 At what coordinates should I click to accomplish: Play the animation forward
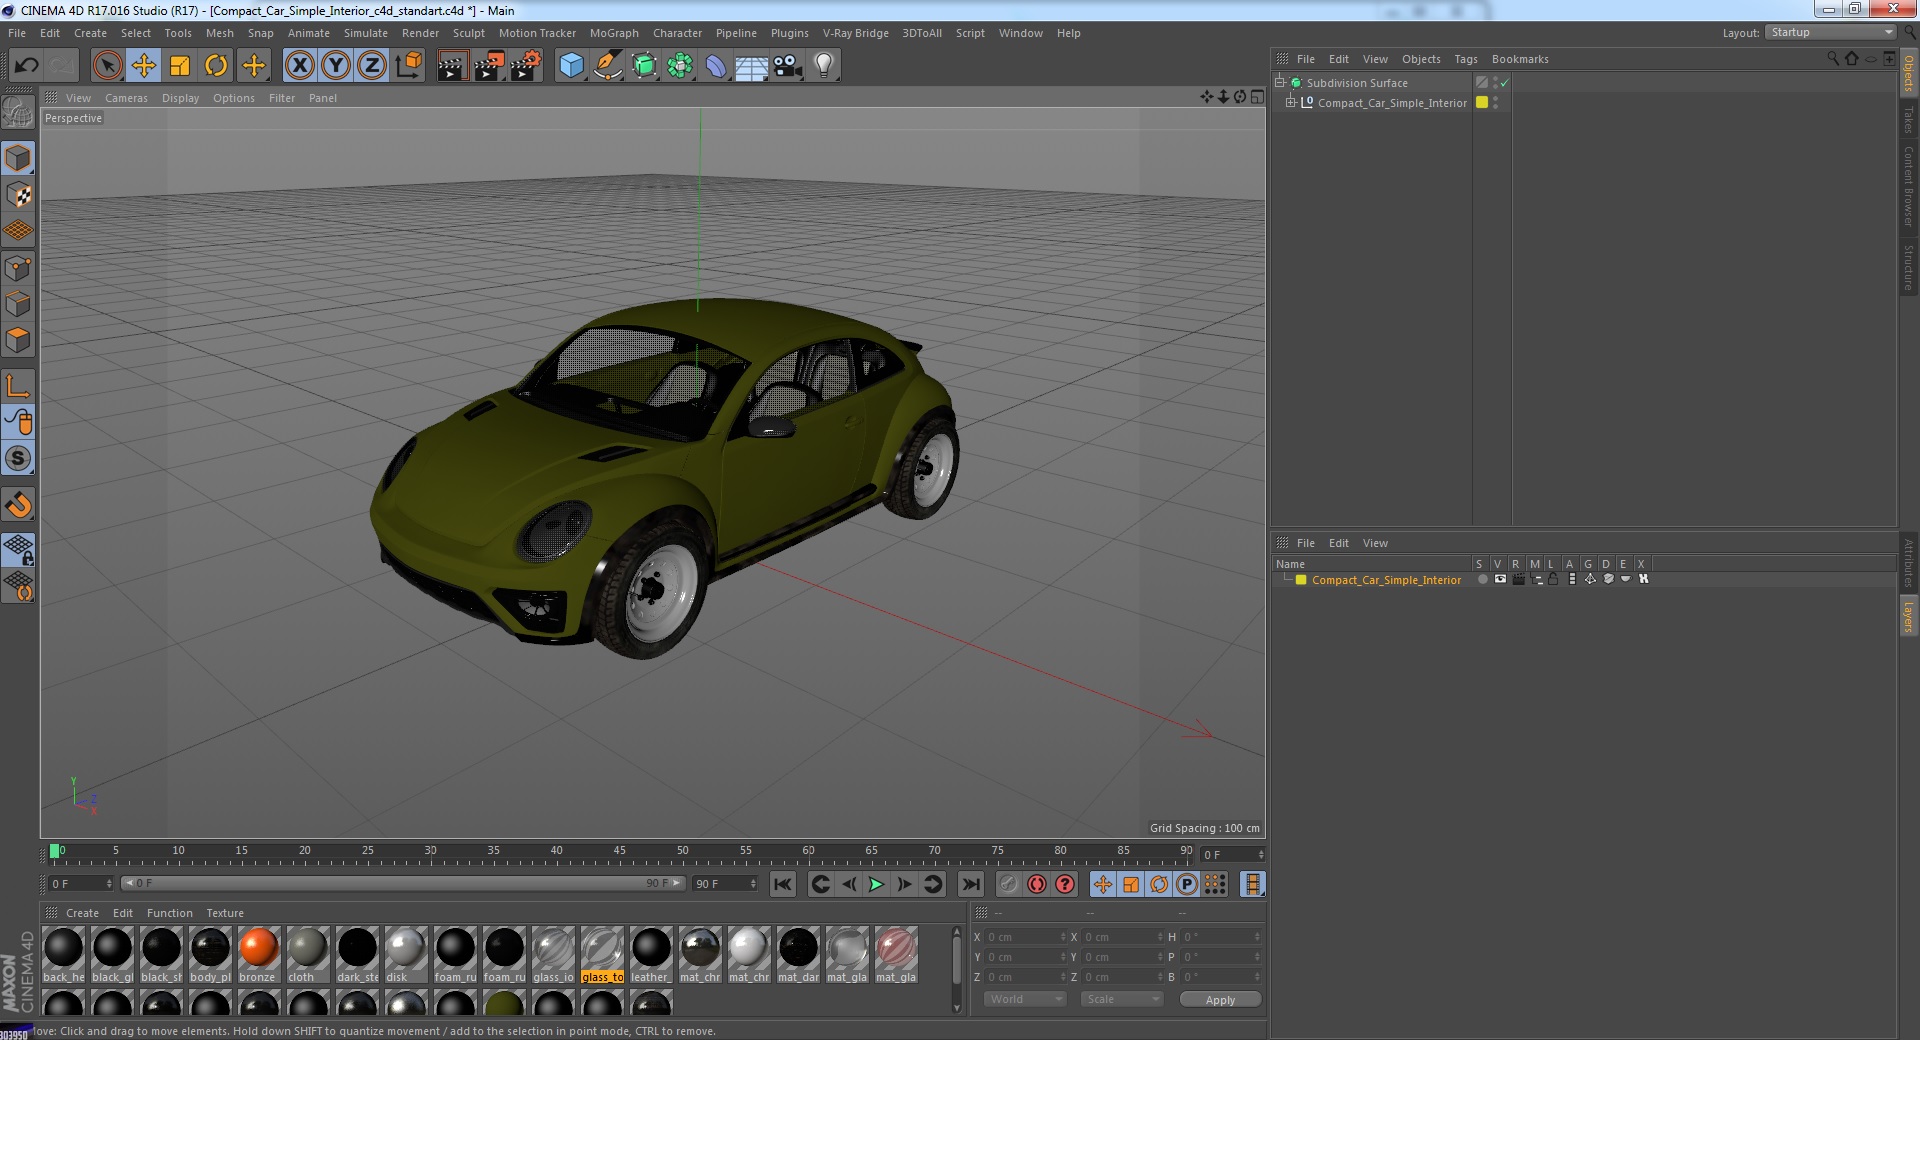tap(876, 884)
